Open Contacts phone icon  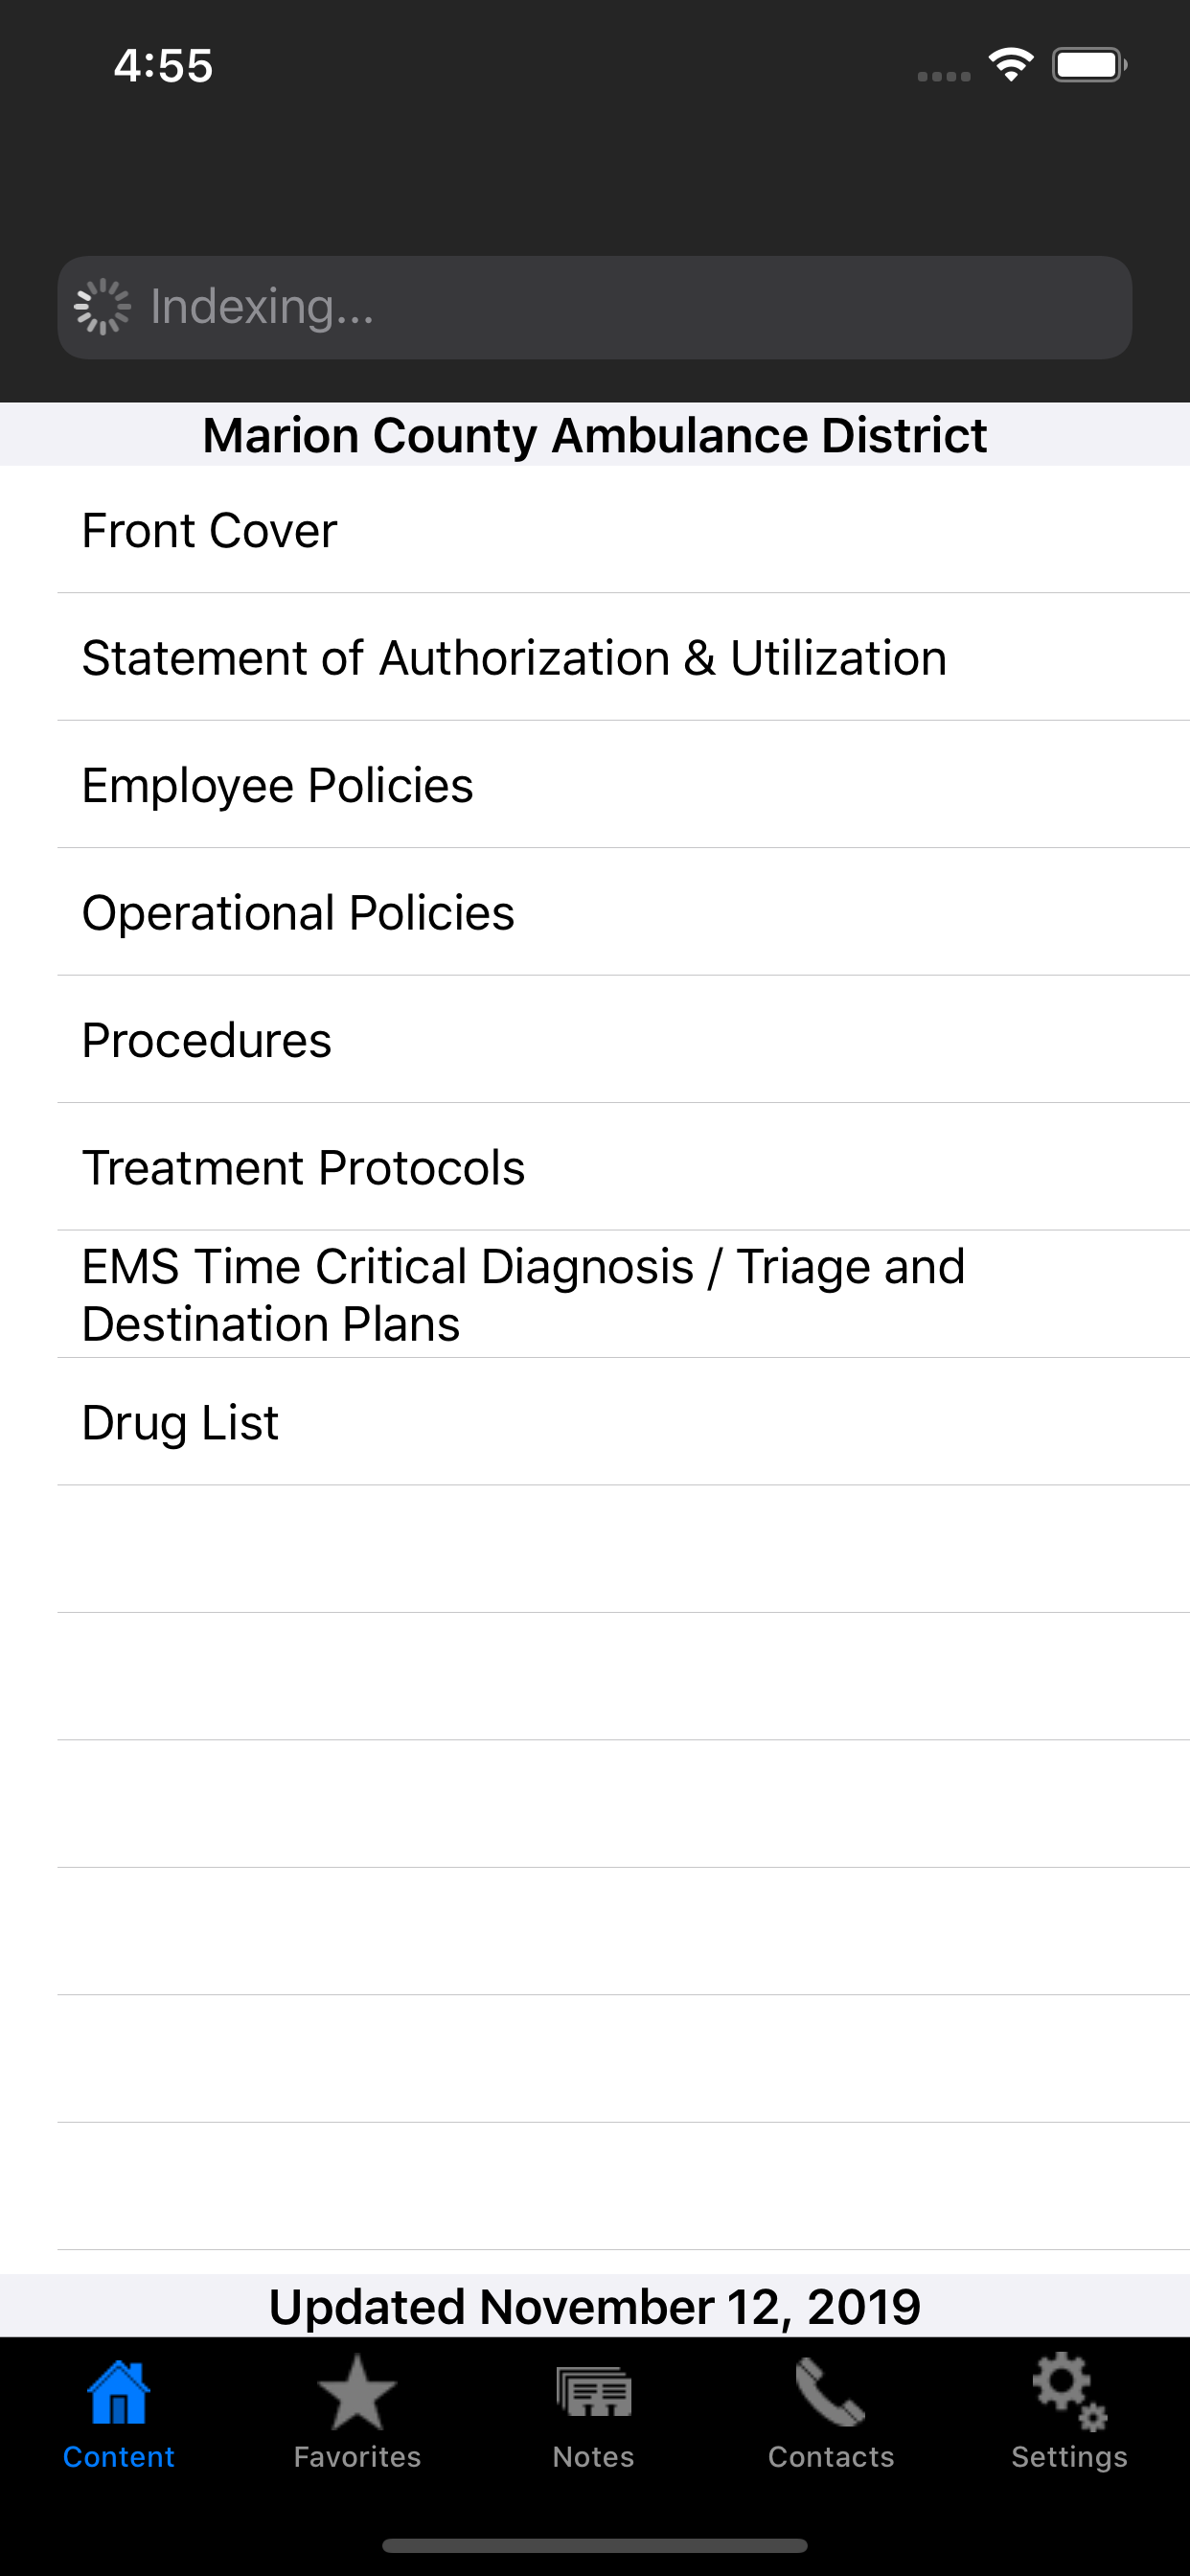[x=830, y=2393]
